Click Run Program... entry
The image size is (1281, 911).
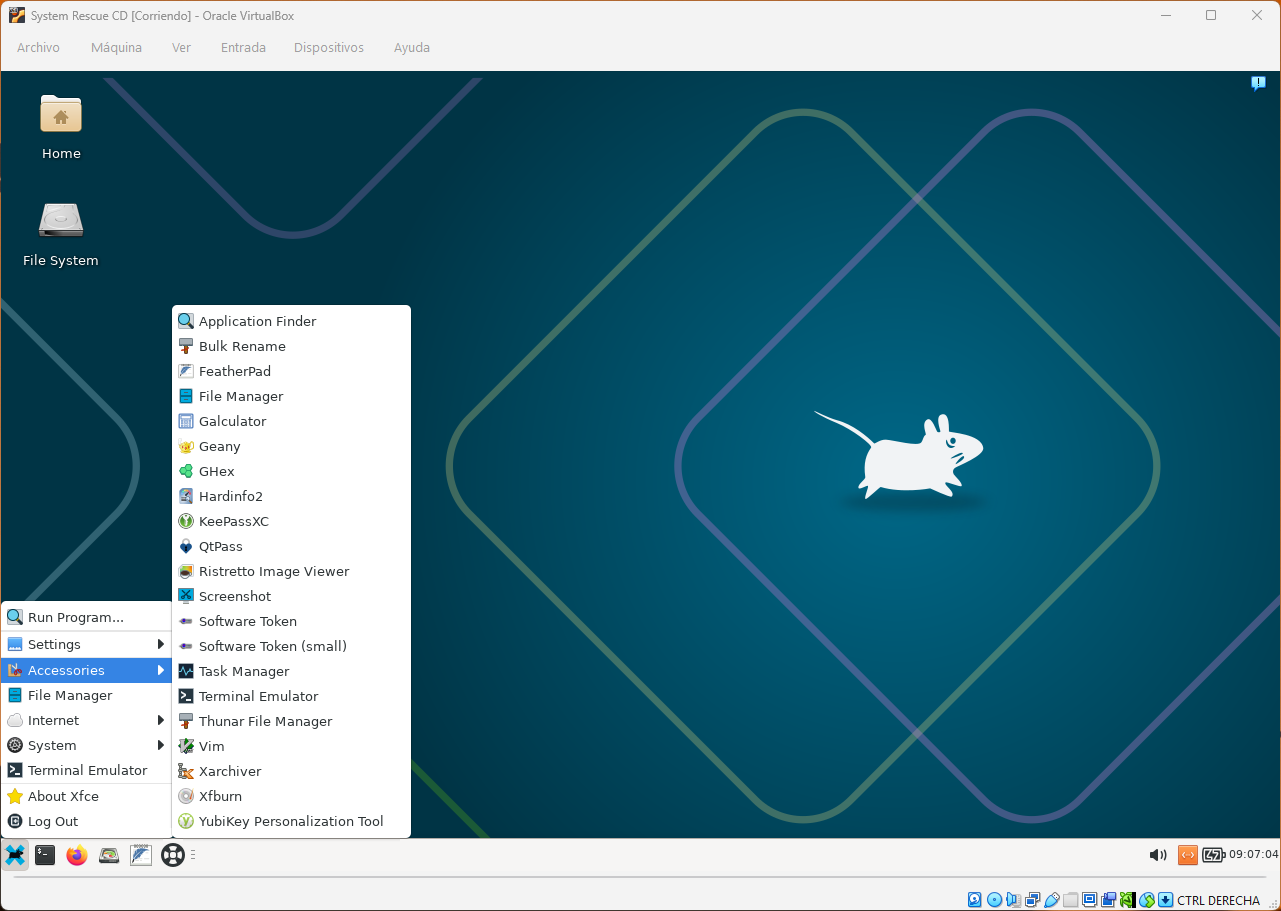click(x=86, y=617)
